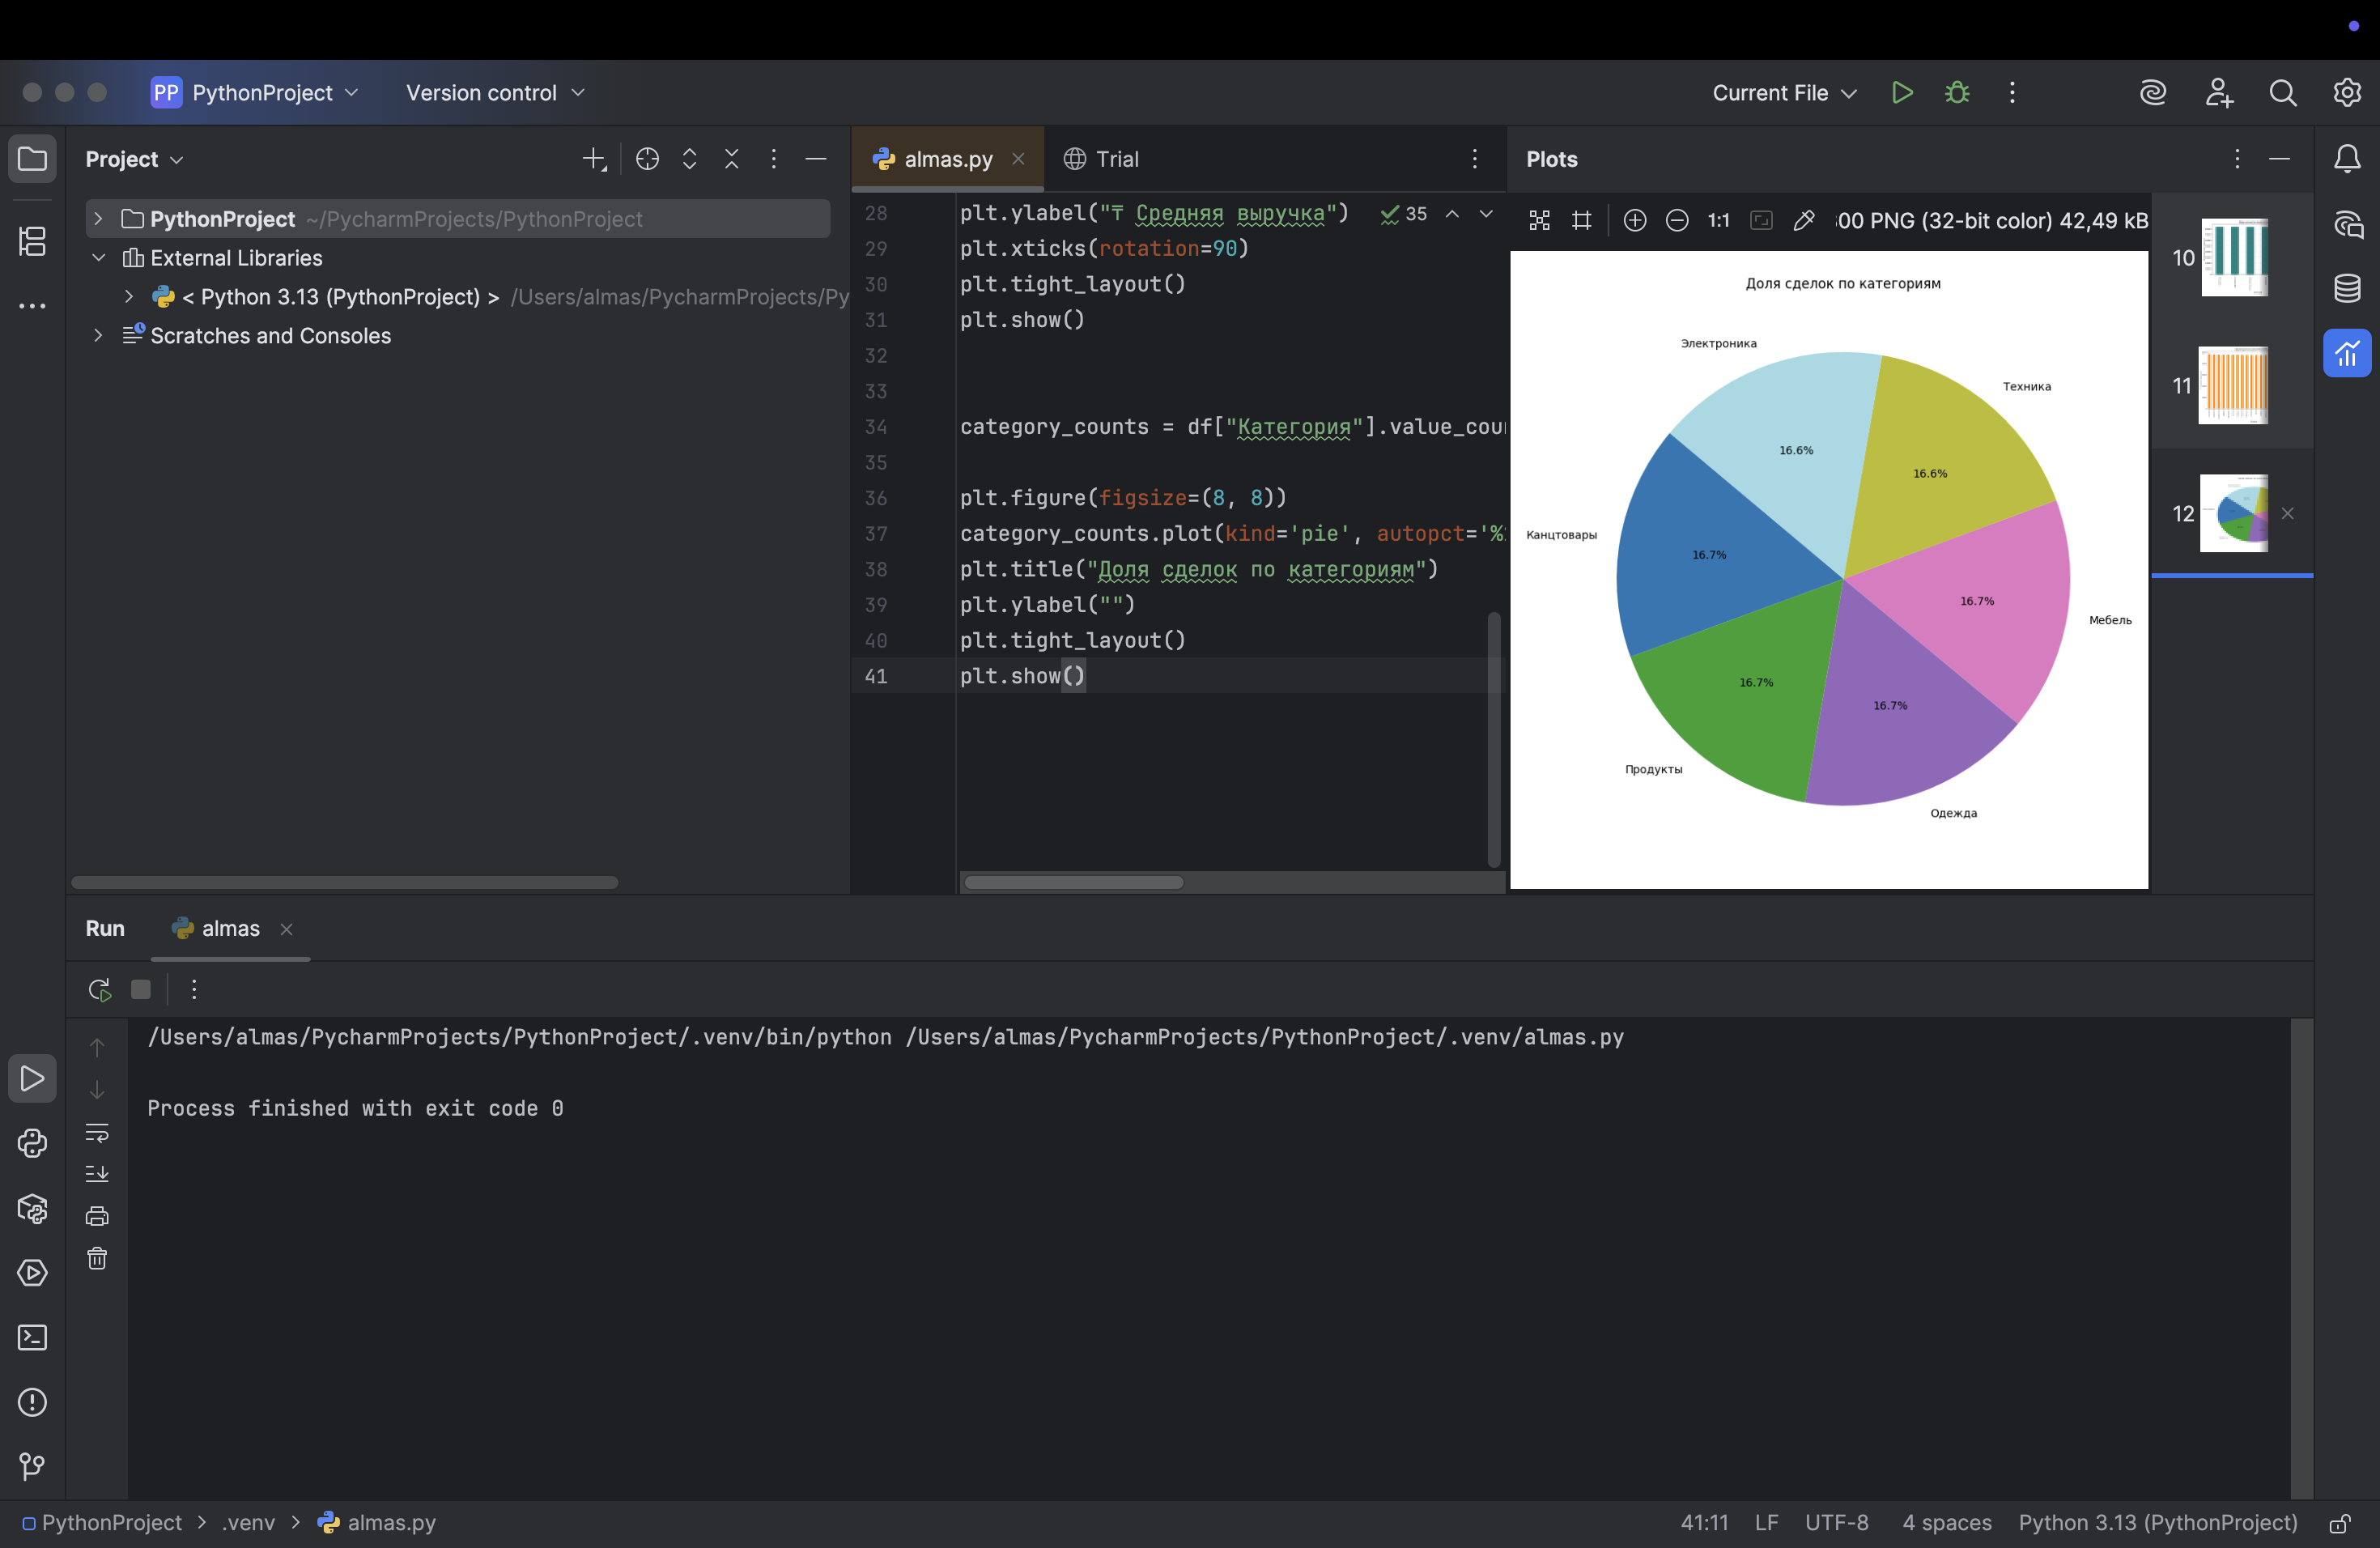The image size is (2380, 1548).
Task: Rerun the almas script
Action: tap(98, 989)
